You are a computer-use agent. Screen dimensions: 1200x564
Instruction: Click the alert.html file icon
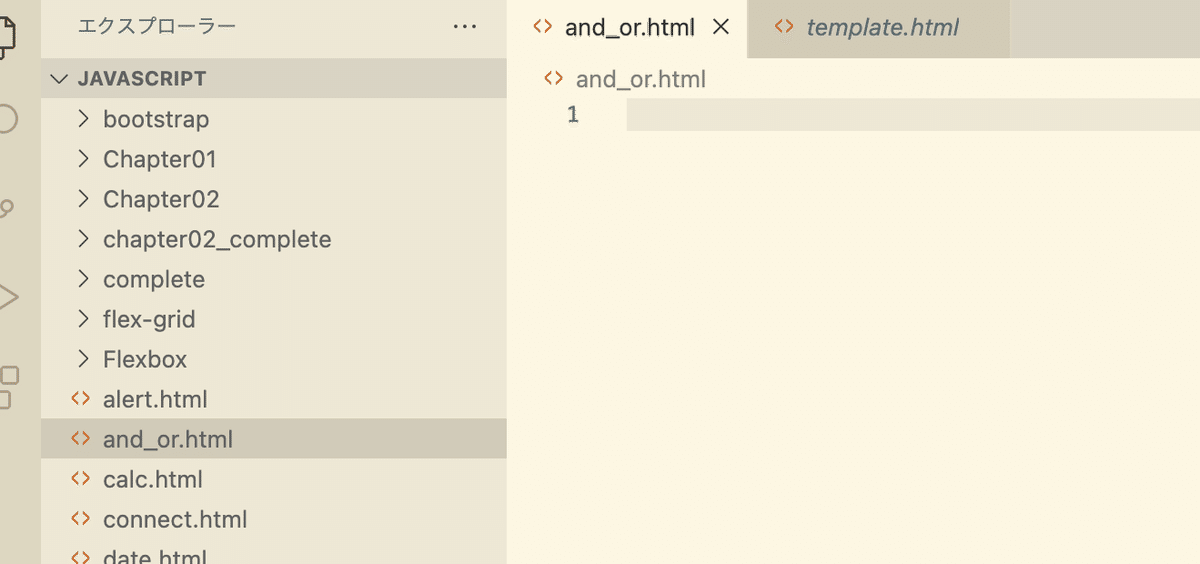pyautogui.click(x=80, y=399)
